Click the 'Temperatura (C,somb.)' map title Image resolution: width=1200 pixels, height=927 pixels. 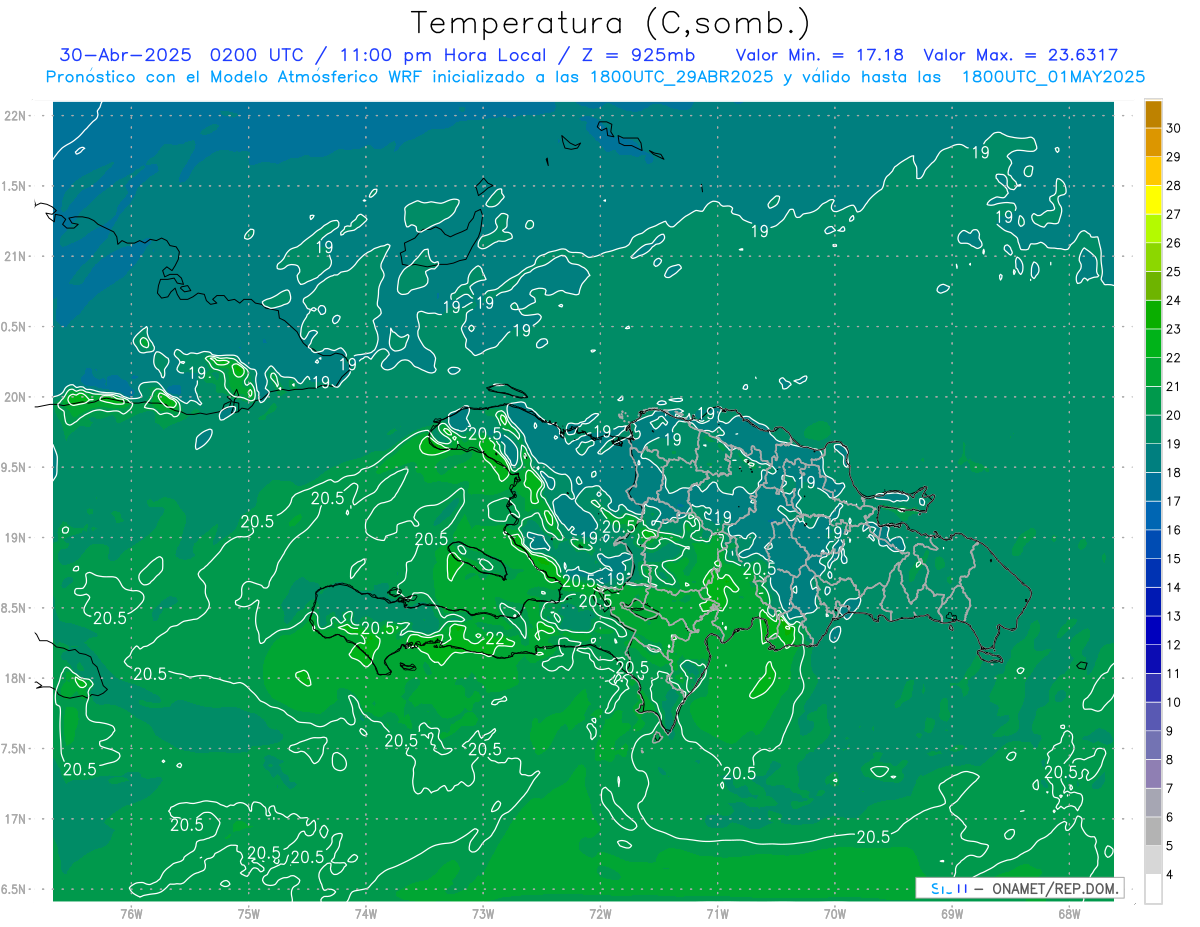pyautogui.click(x=611, y=23)
